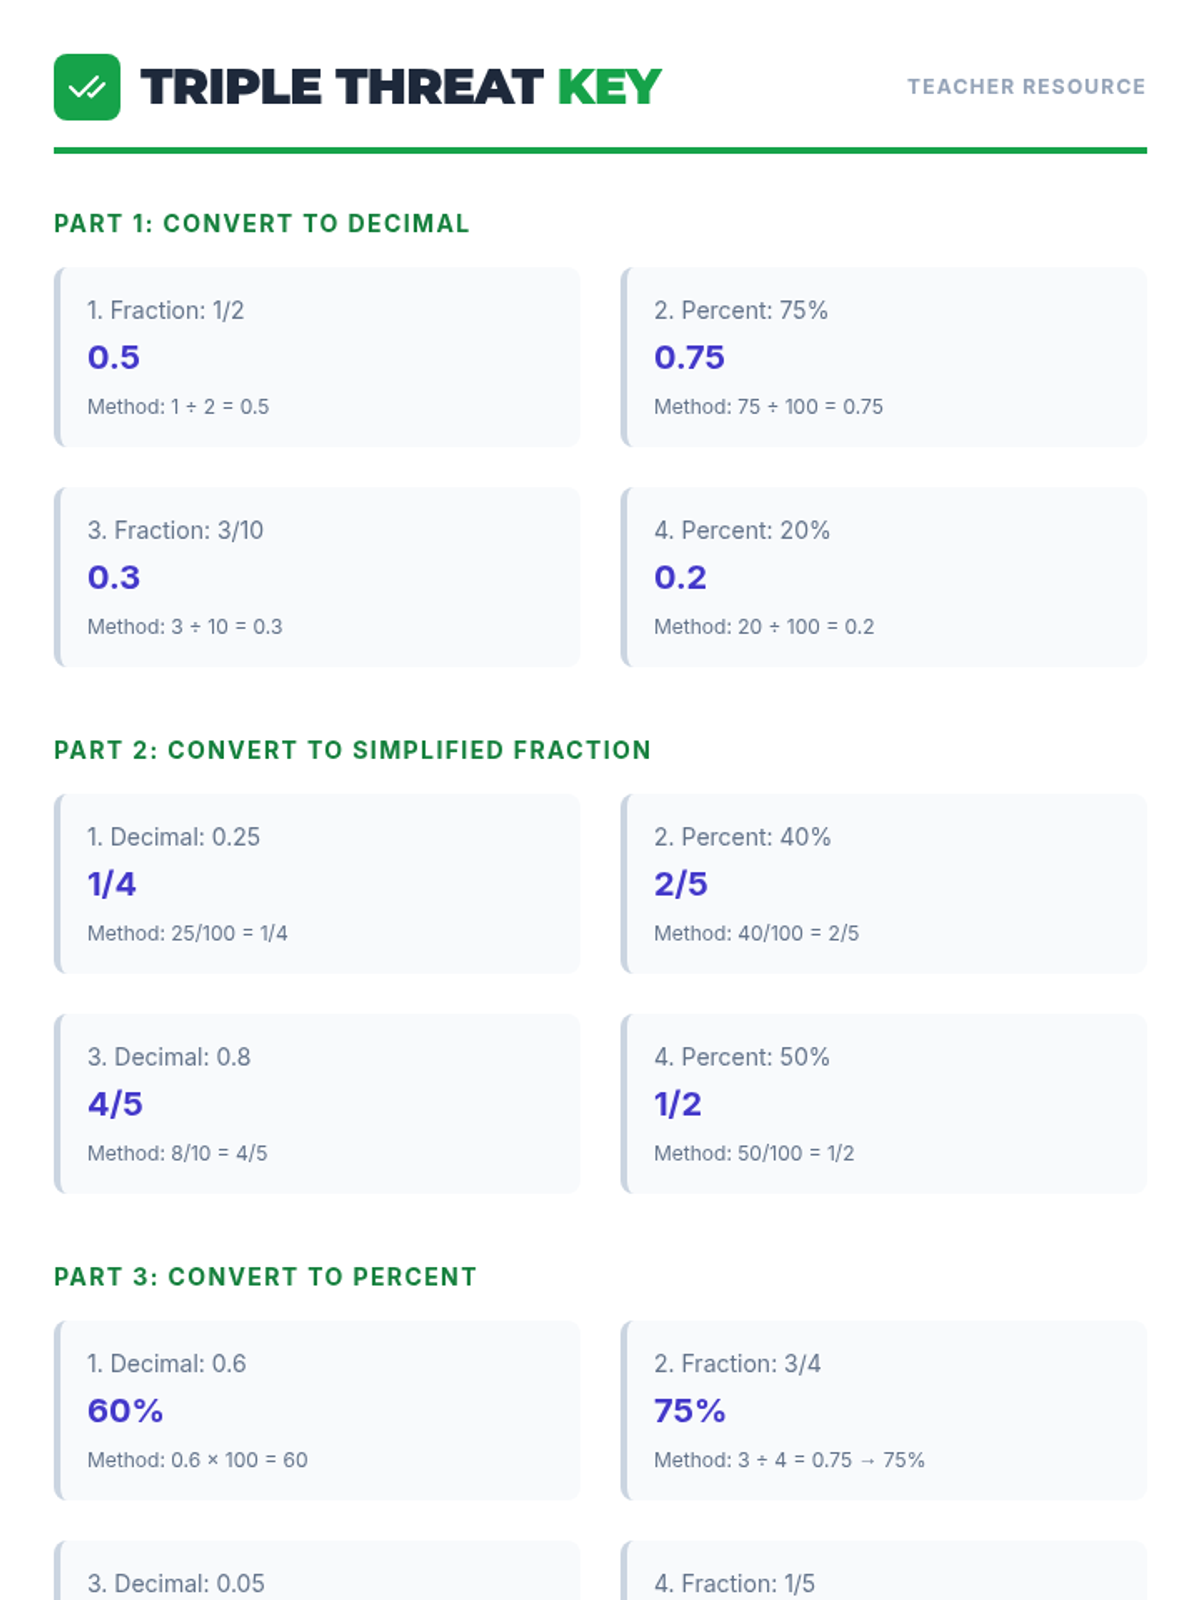Select the Part 1: Convert to Decimal heading
Viewport: 1200px width, 1600px height.
(261, 223)
